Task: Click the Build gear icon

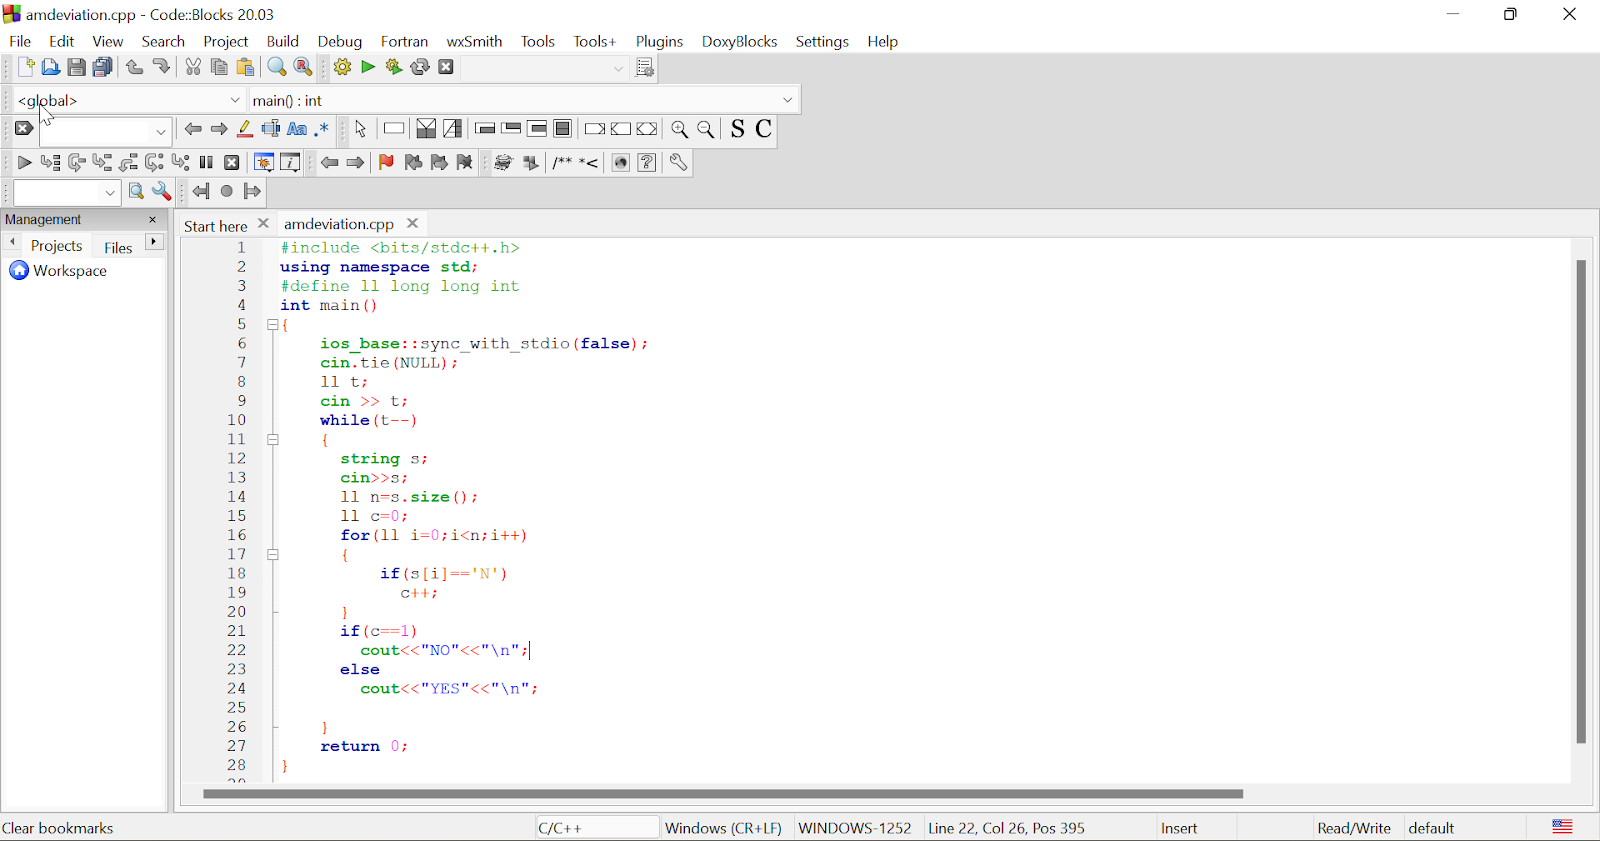Action: tap(342, 68)
